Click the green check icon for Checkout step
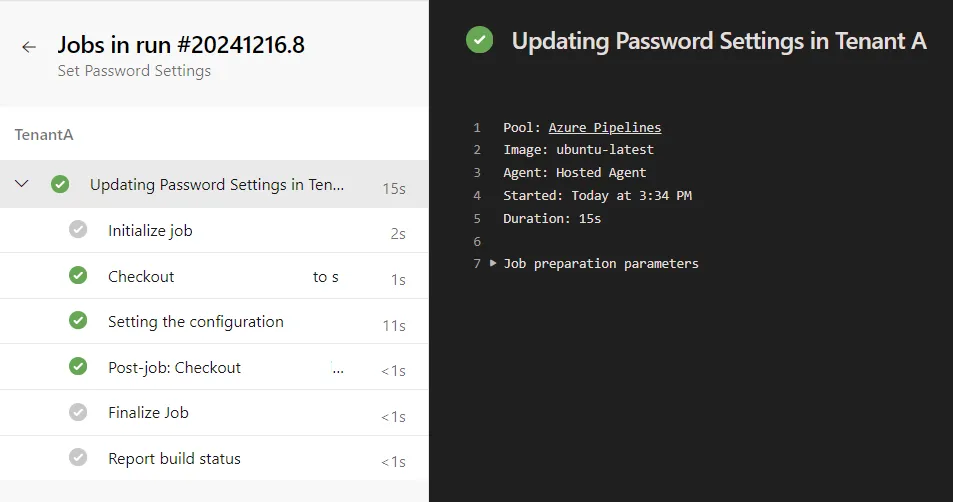This screenshot has width=953, height=502. (78, 276)
